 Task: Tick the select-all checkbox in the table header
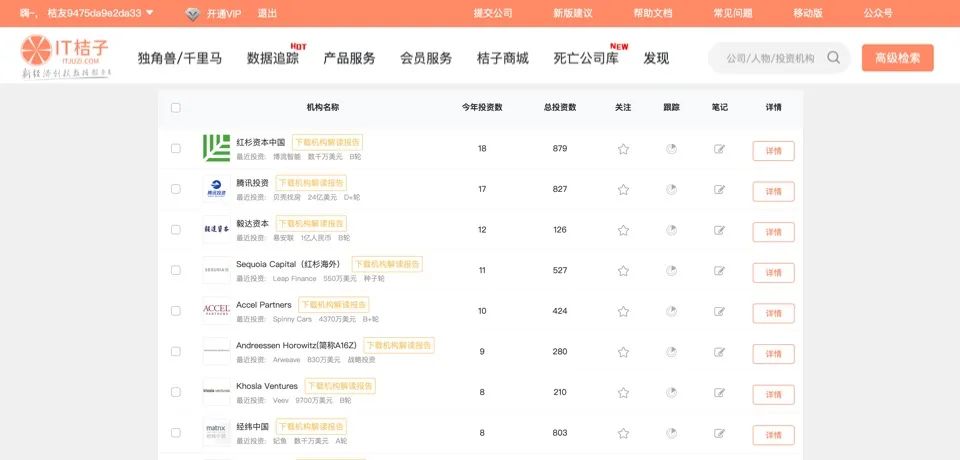(176, 108)
